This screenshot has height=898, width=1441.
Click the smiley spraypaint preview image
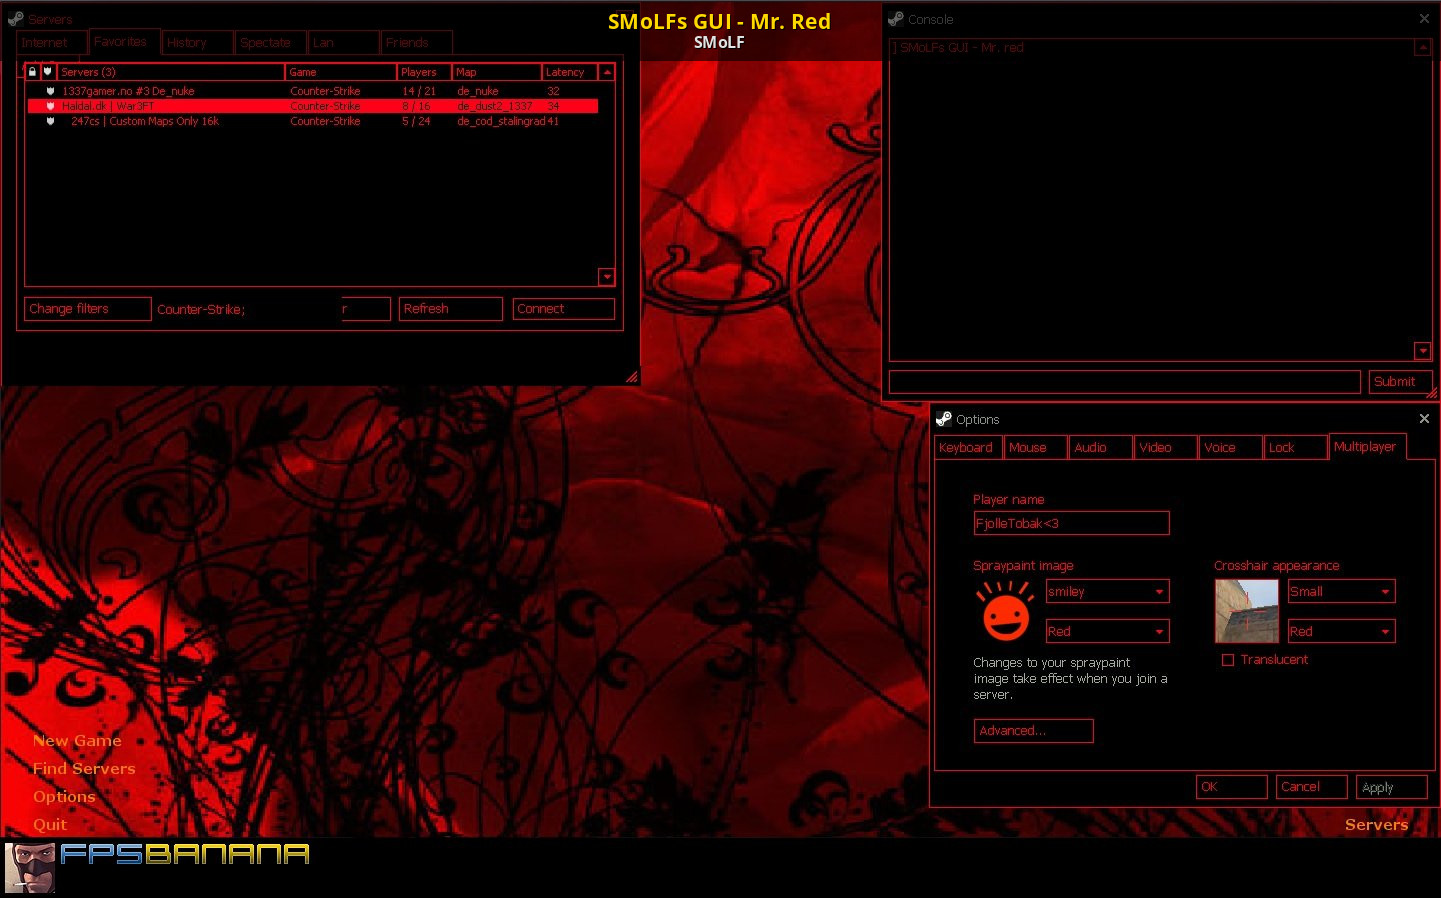1005,611
